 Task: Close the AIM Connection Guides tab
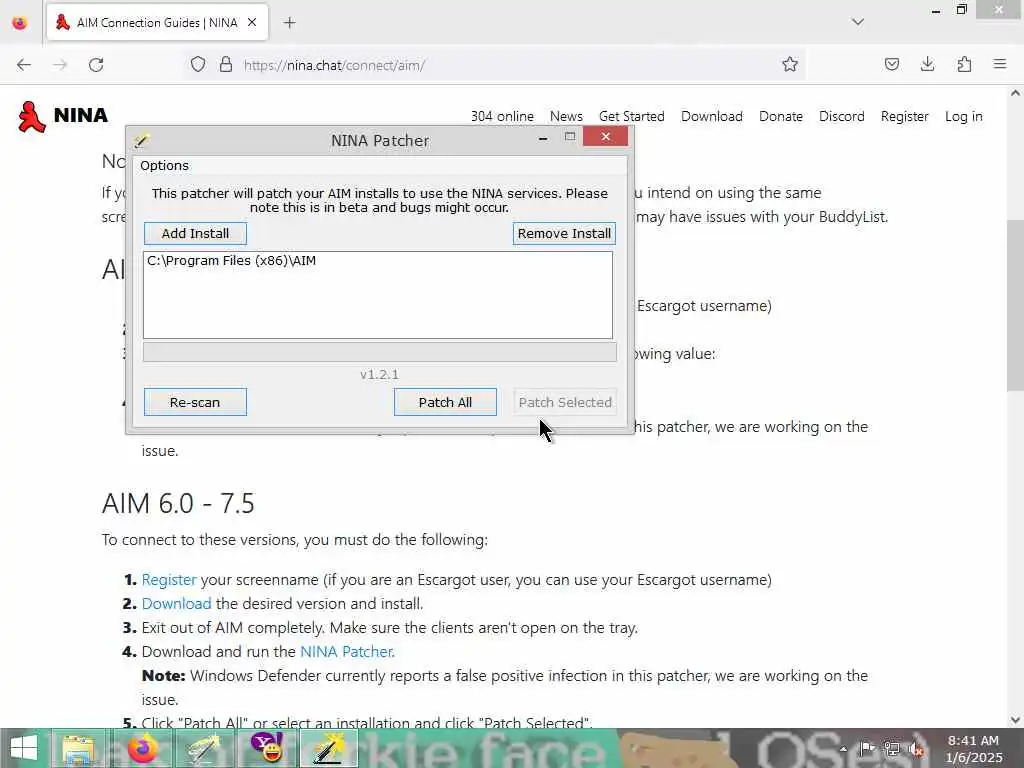pyautogui.click(x=251, y=23)
